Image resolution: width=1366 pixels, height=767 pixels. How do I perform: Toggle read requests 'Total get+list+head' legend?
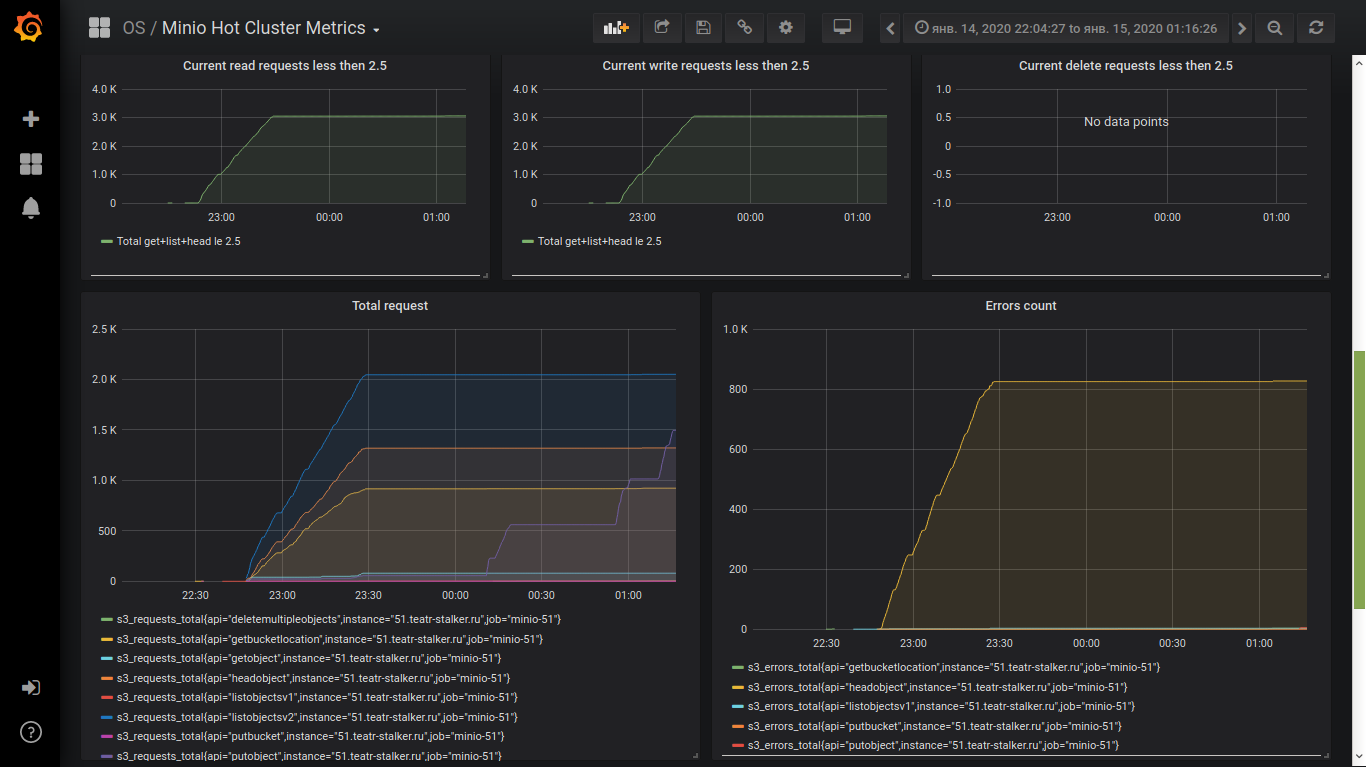click(178, 241)
